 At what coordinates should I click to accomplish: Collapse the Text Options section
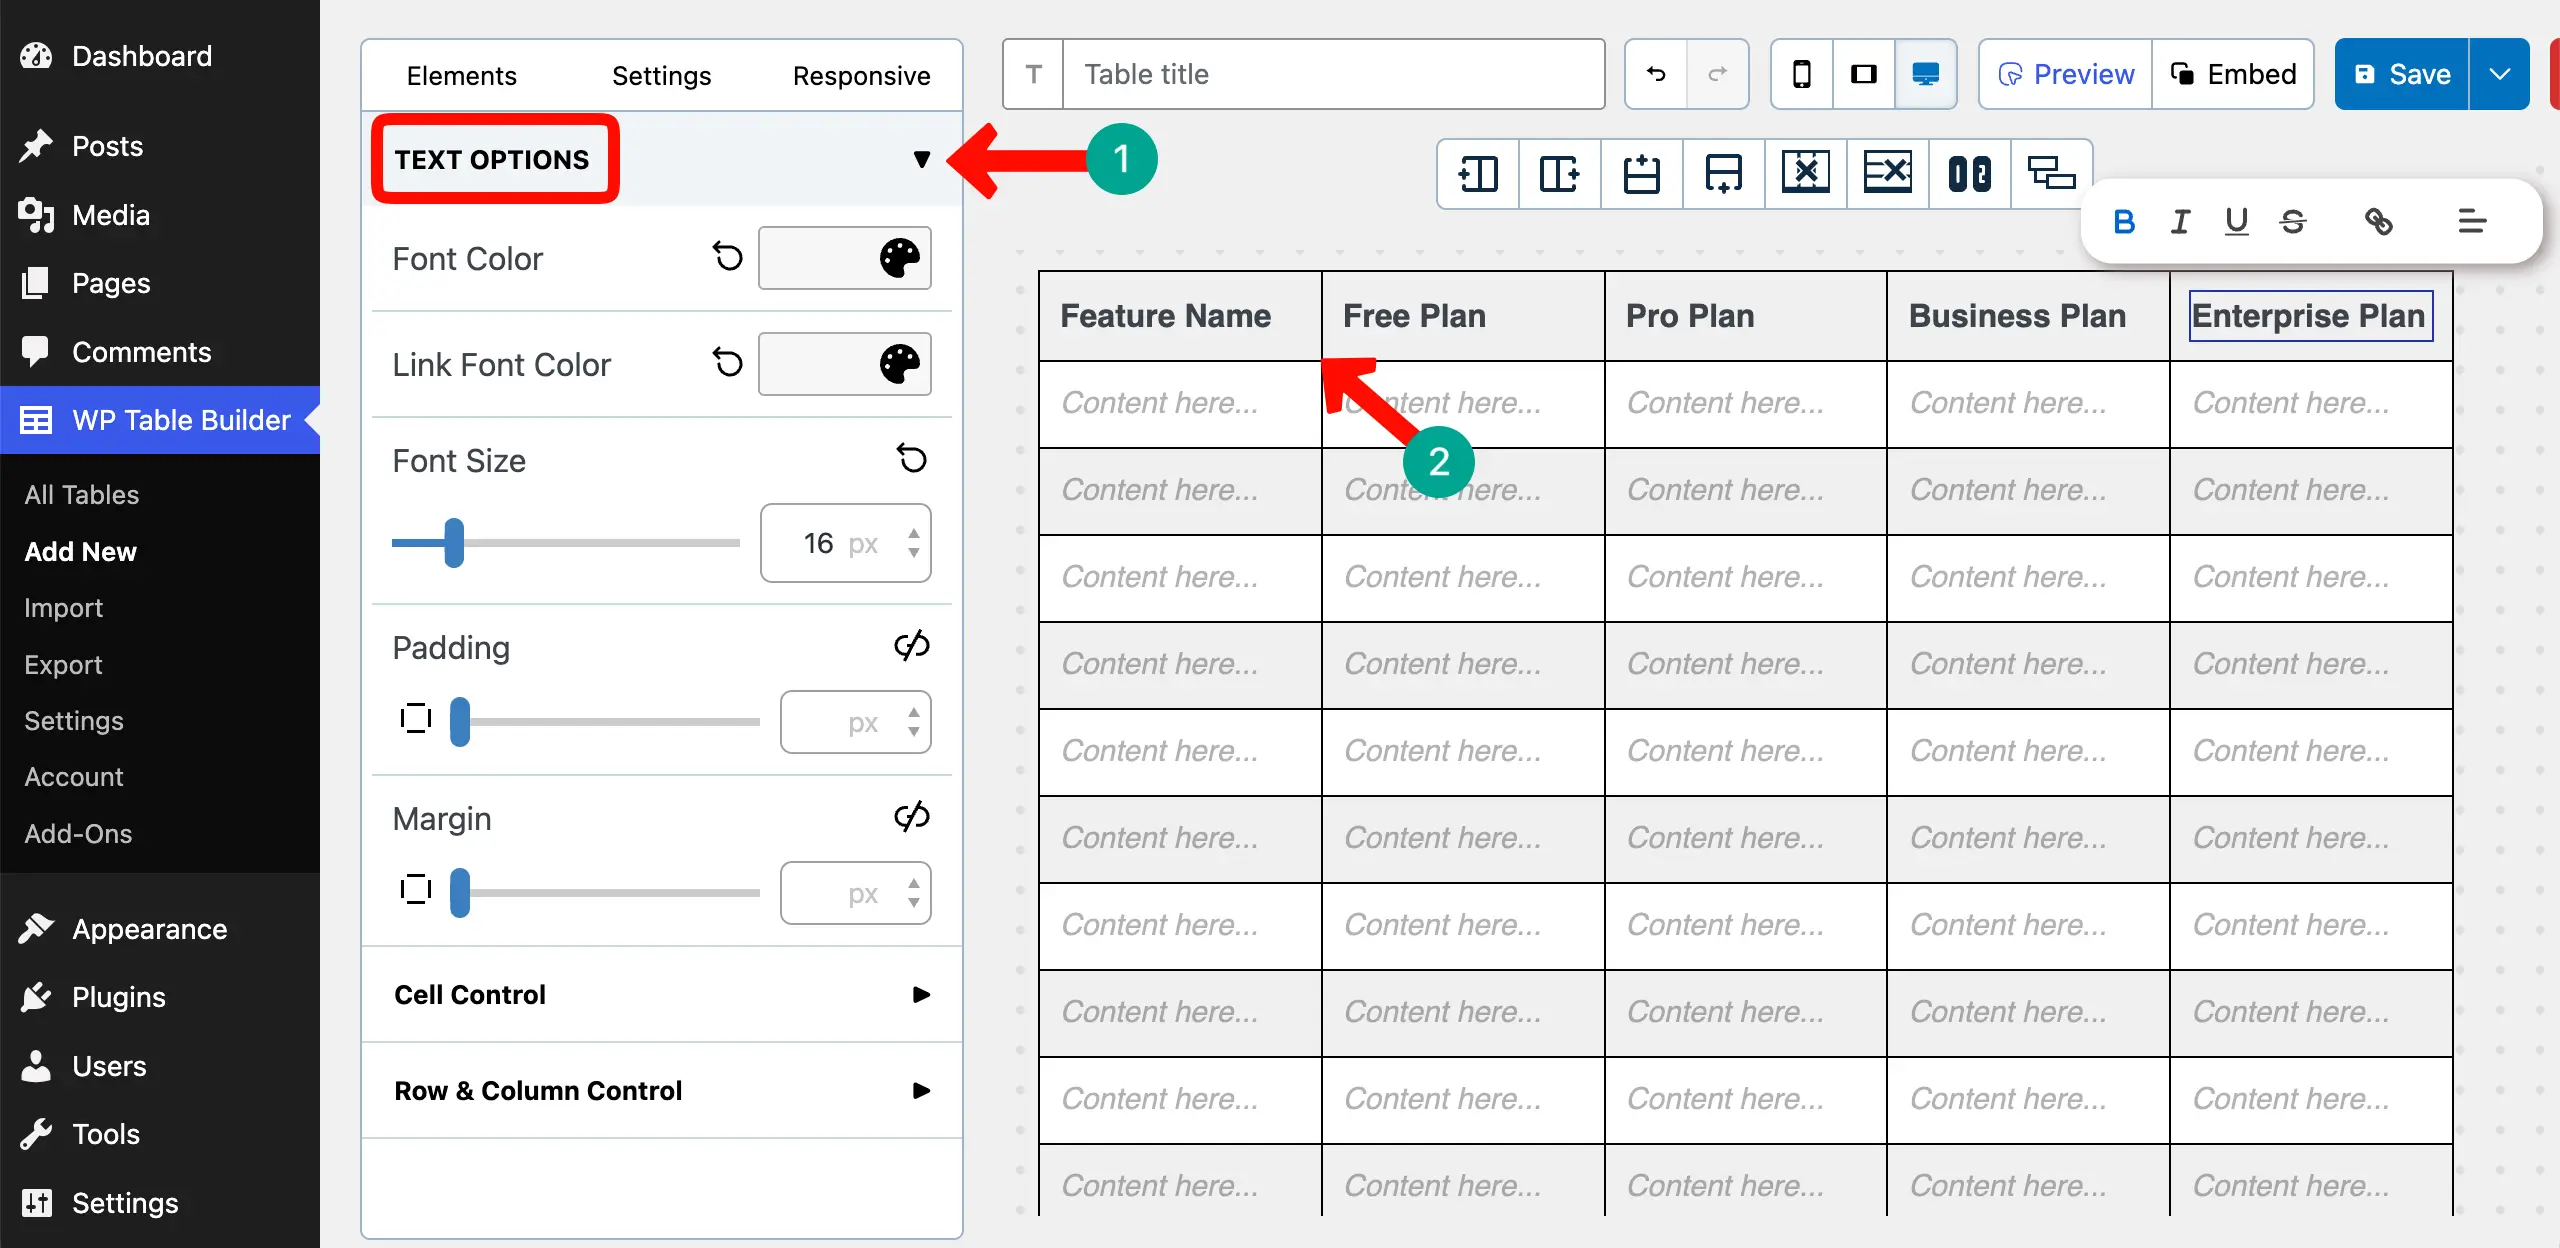coord(922,159)
